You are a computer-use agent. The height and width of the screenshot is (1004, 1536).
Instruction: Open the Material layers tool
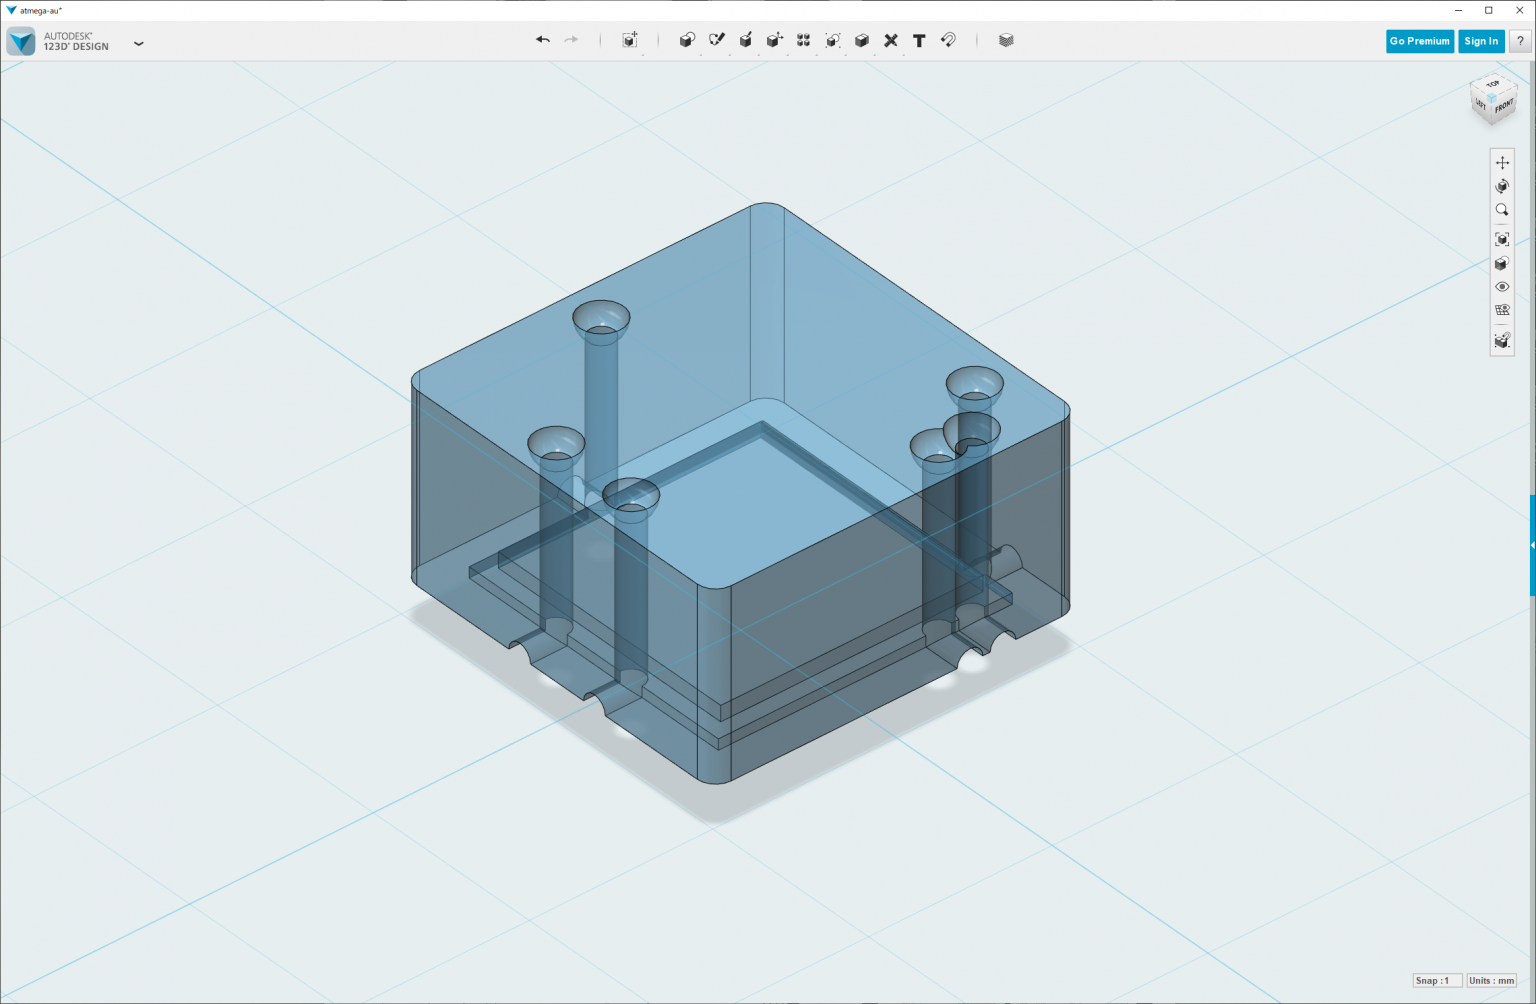[1006, 40]
